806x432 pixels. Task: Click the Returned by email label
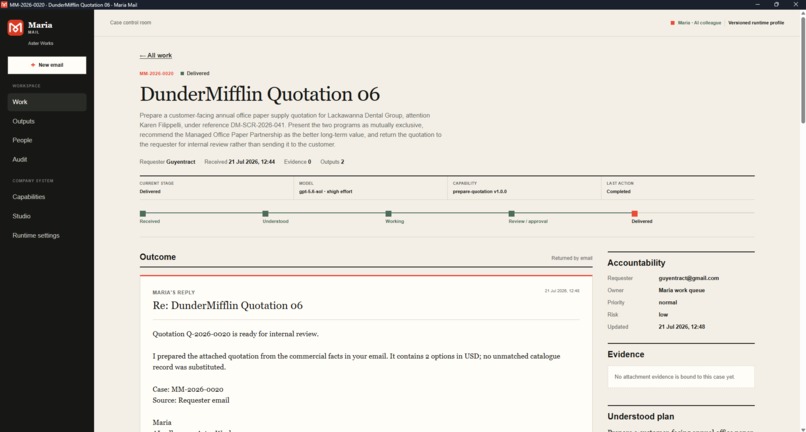[572, 258]
